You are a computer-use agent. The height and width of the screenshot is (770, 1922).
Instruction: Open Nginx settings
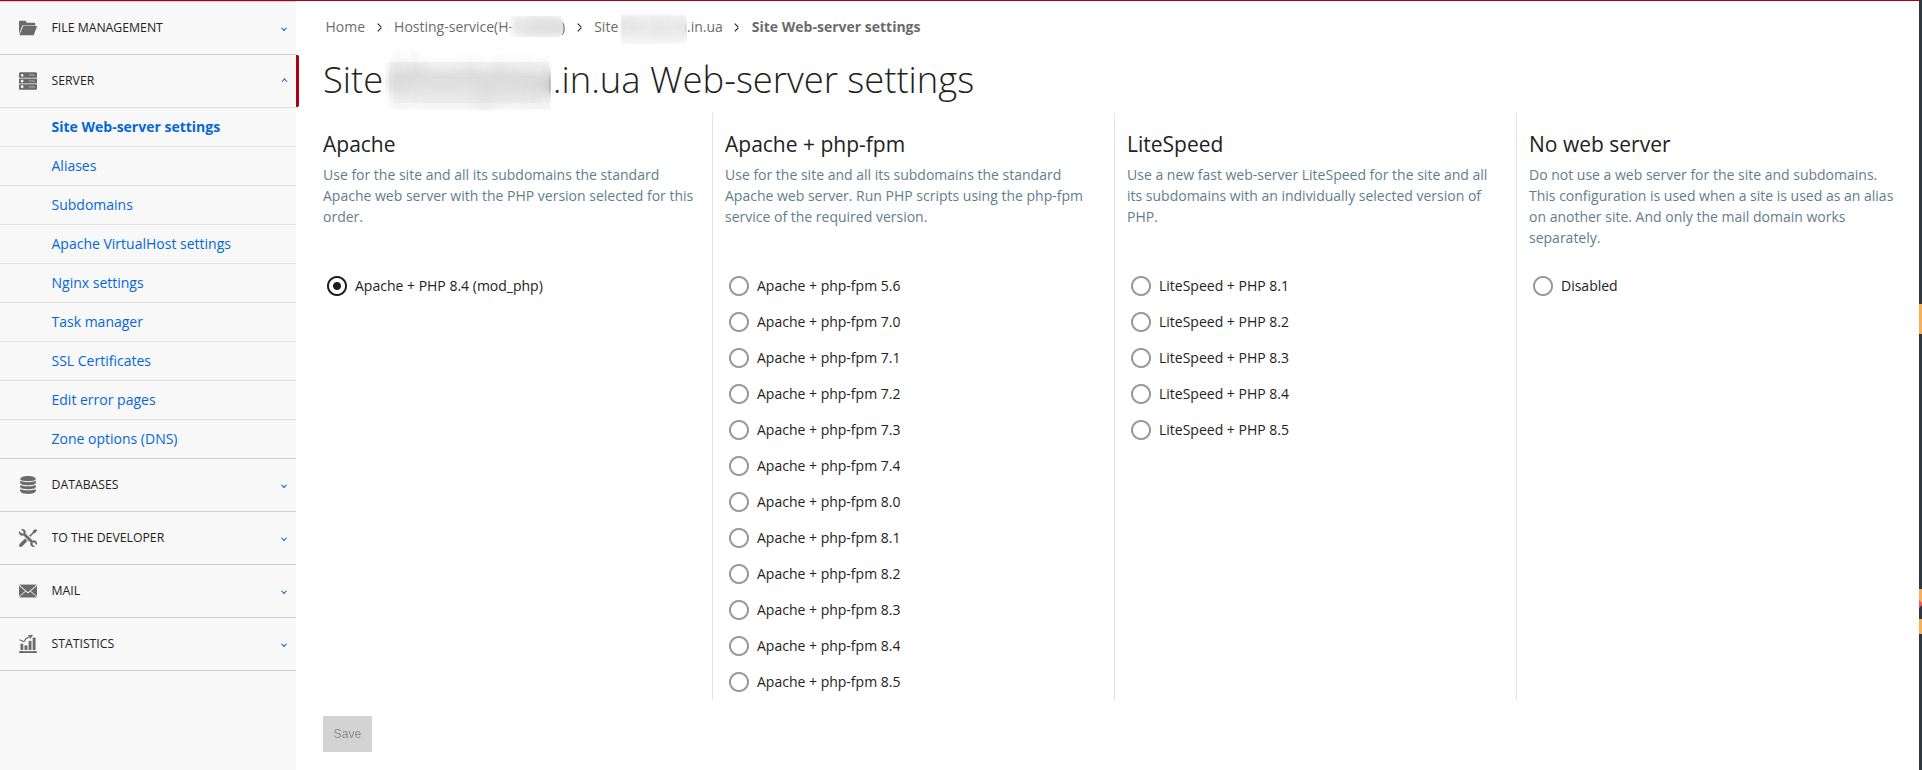pos(97,282)
